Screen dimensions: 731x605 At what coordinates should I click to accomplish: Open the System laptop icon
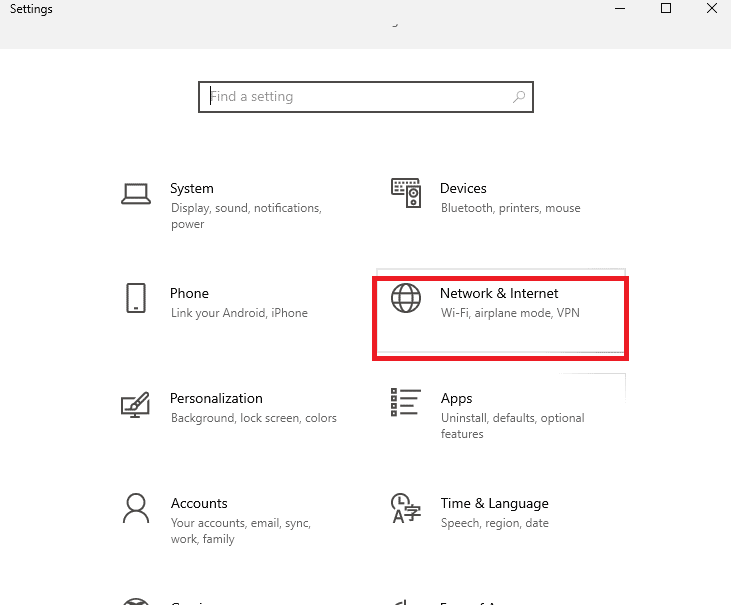(x=136, y=194)
